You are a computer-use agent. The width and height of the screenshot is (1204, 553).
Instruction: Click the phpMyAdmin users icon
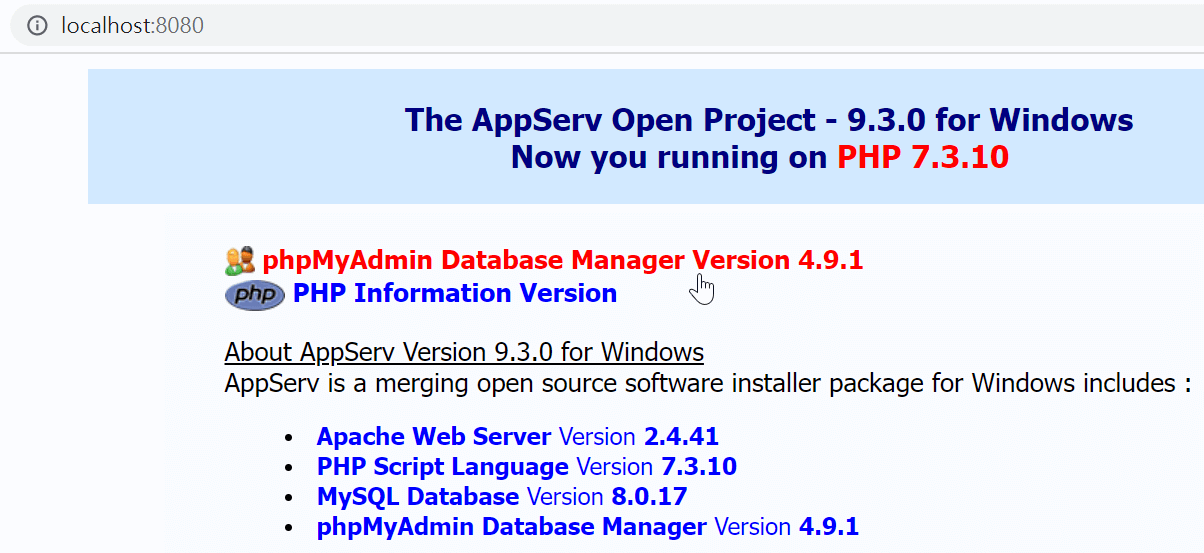point(241,261)
